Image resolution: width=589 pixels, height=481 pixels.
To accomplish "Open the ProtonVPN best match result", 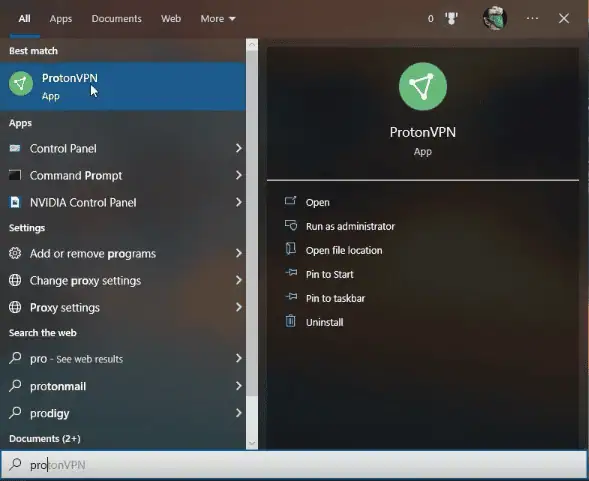I will click(123, 86).
